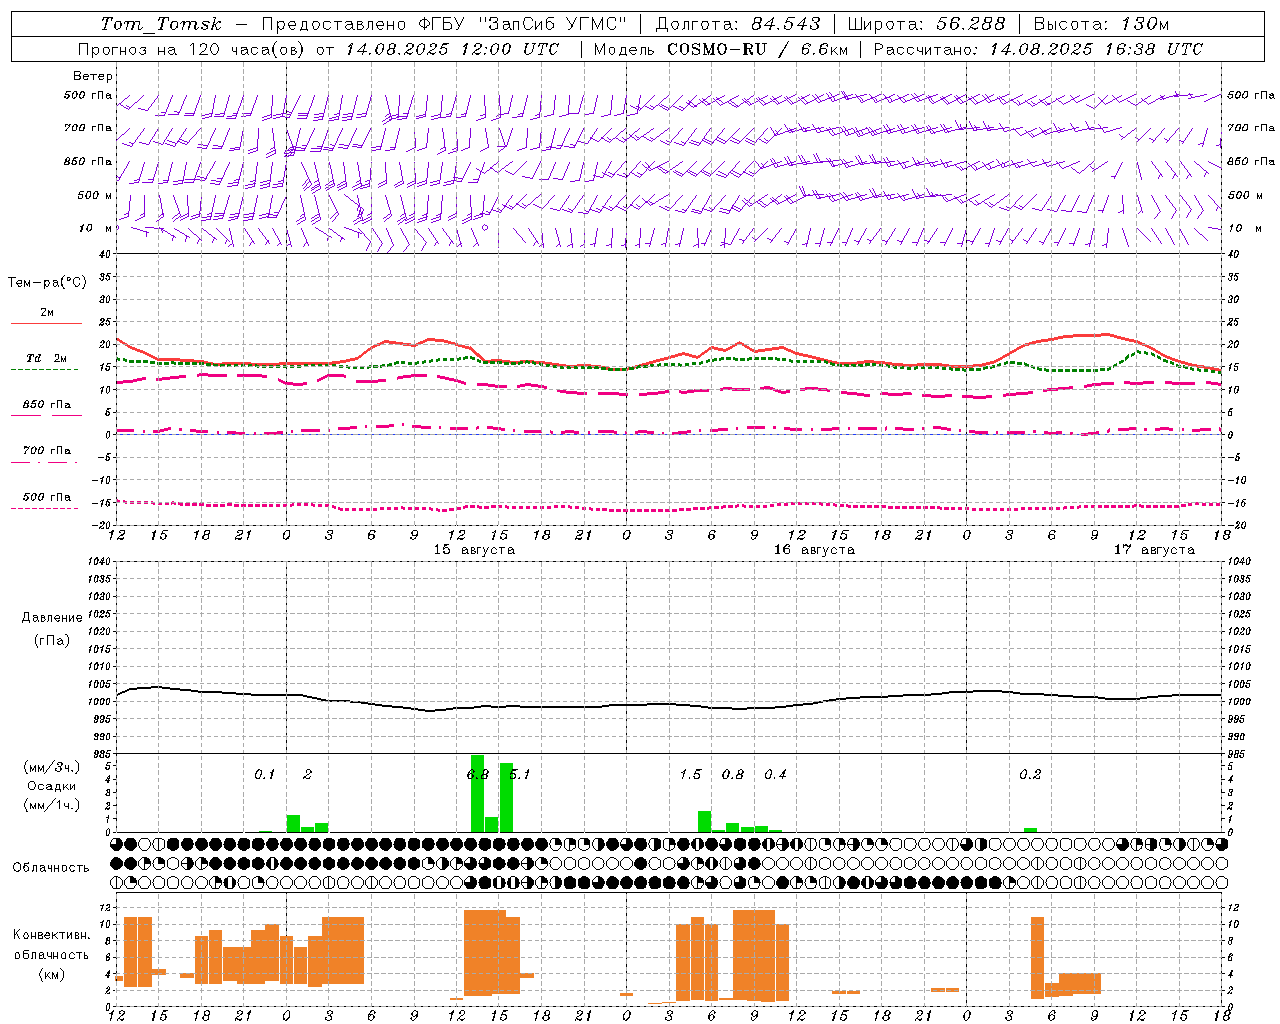Viewport: 1280px width, 1024px height.
Task: Click the "Тем-ра(°C)" temperature label
Action: [47, 283]
